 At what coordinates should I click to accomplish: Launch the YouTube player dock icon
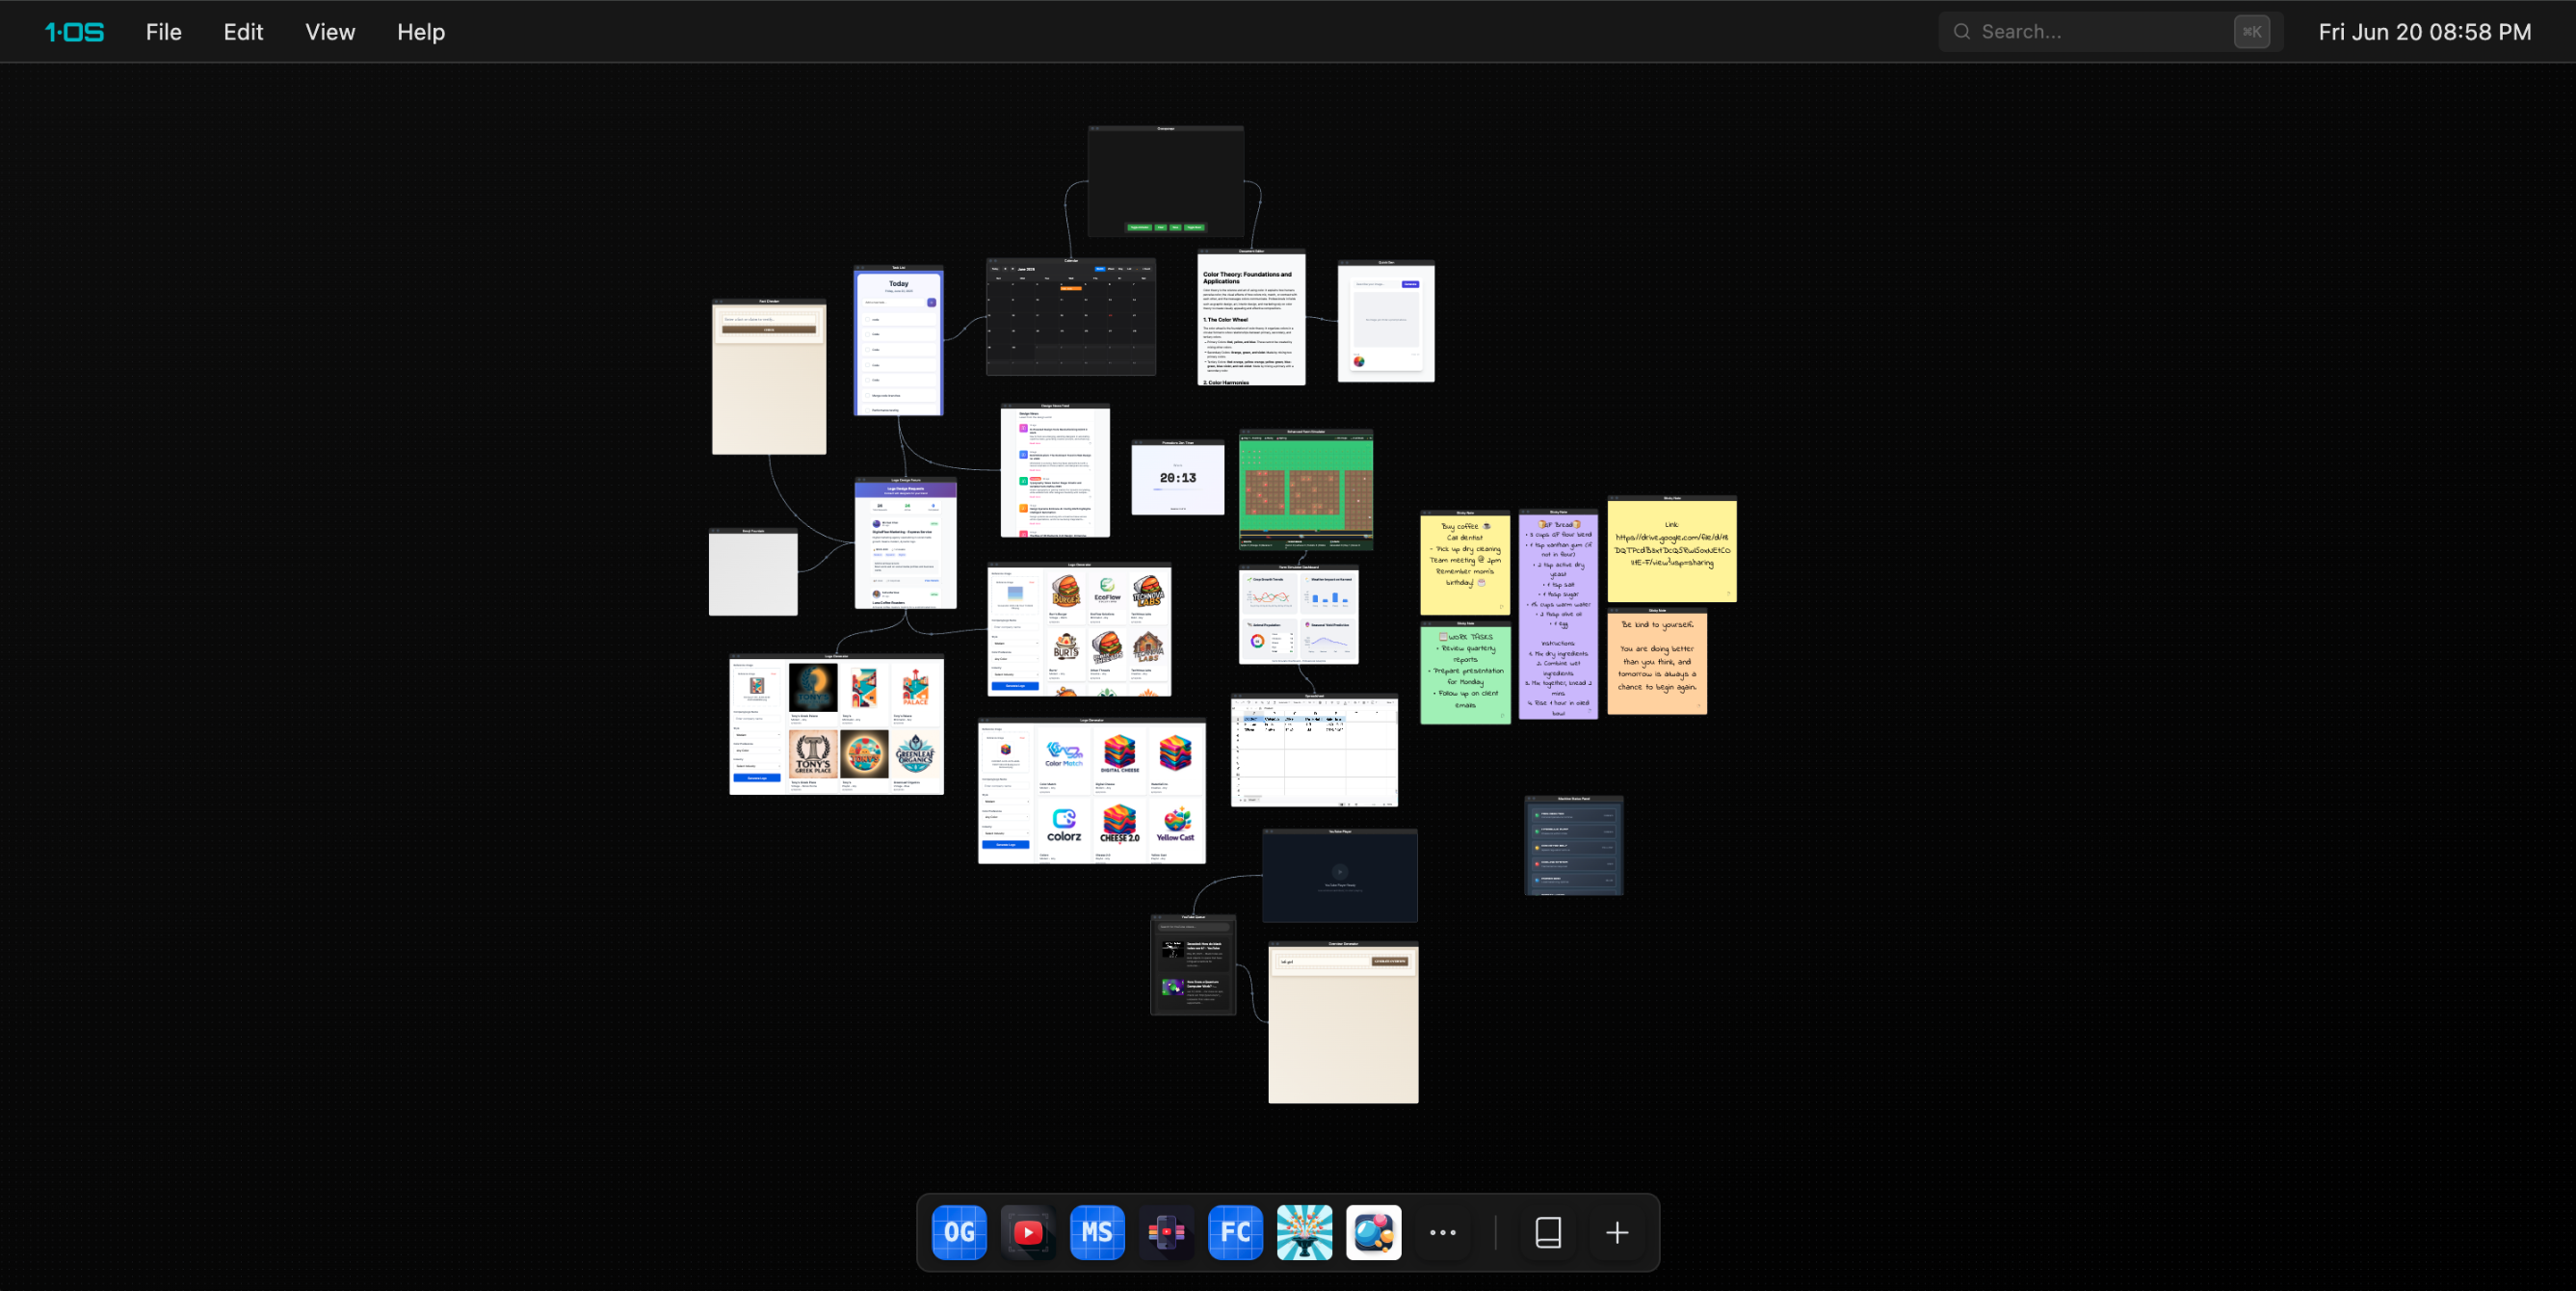point(1027,1232)
